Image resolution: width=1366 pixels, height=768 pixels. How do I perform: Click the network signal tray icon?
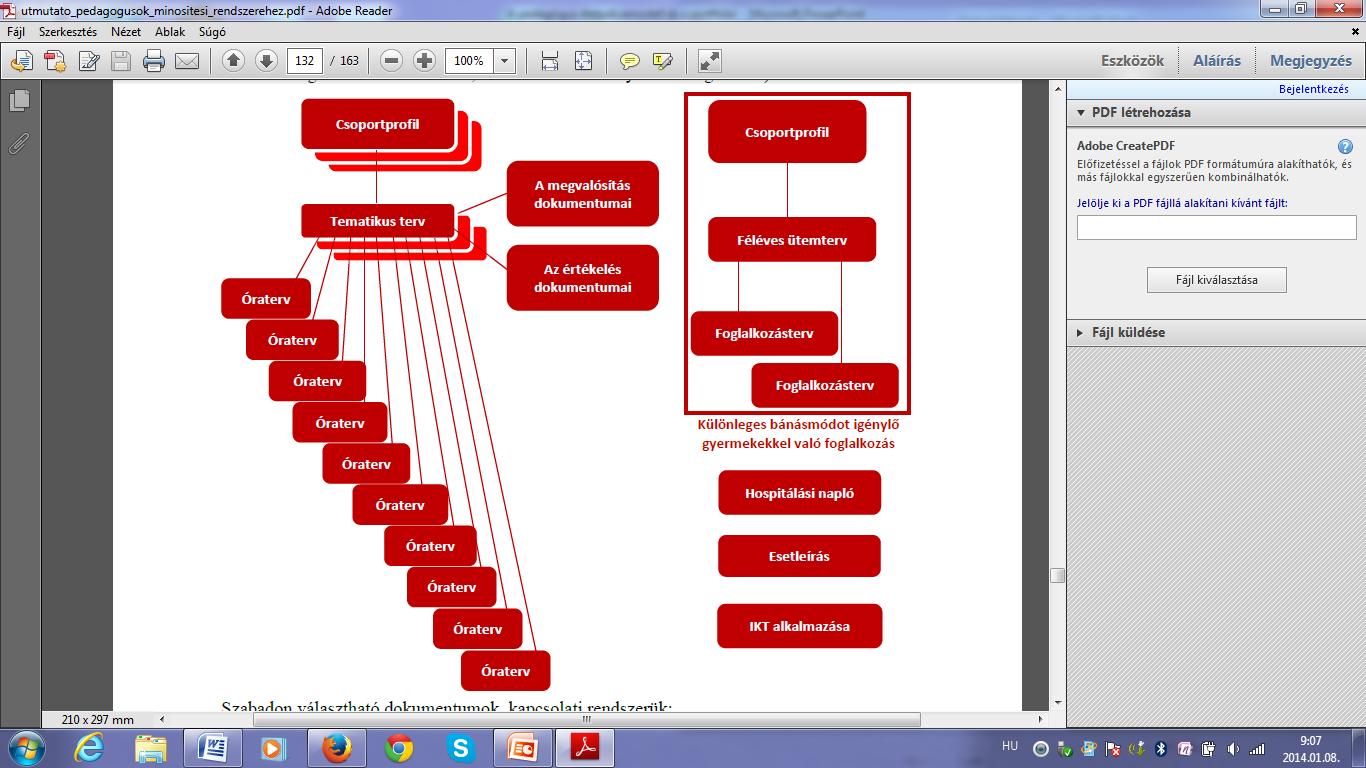pos(1257,748)
